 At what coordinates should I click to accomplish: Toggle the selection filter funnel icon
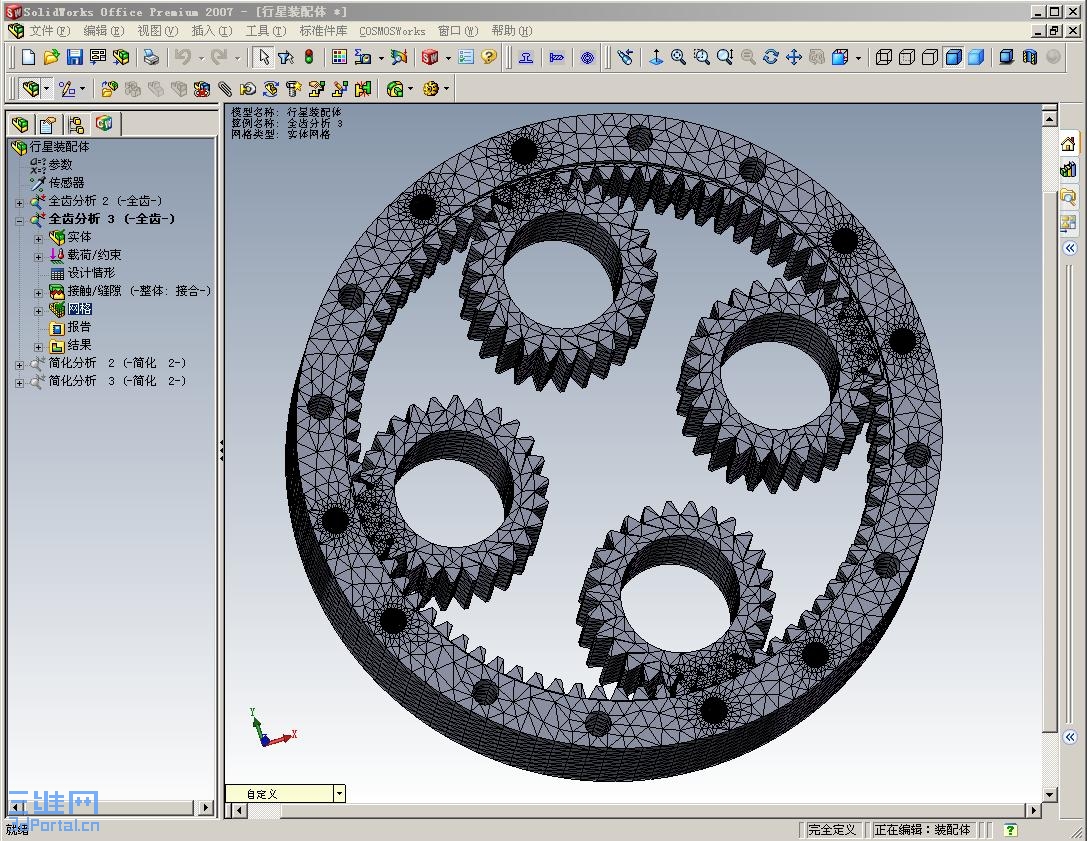(286, 57)
